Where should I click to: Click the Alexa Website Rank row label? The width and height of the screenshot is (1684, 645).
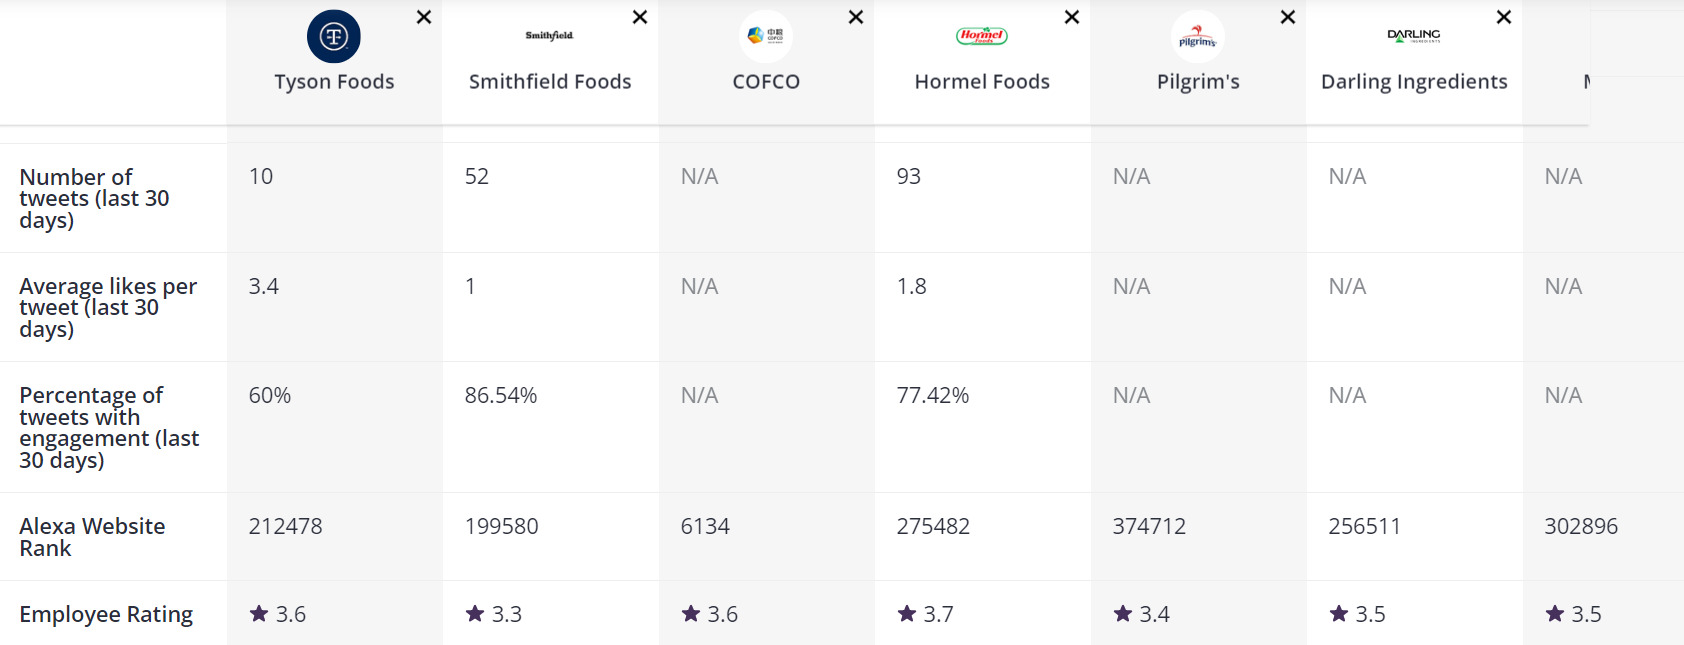[92, 537]
